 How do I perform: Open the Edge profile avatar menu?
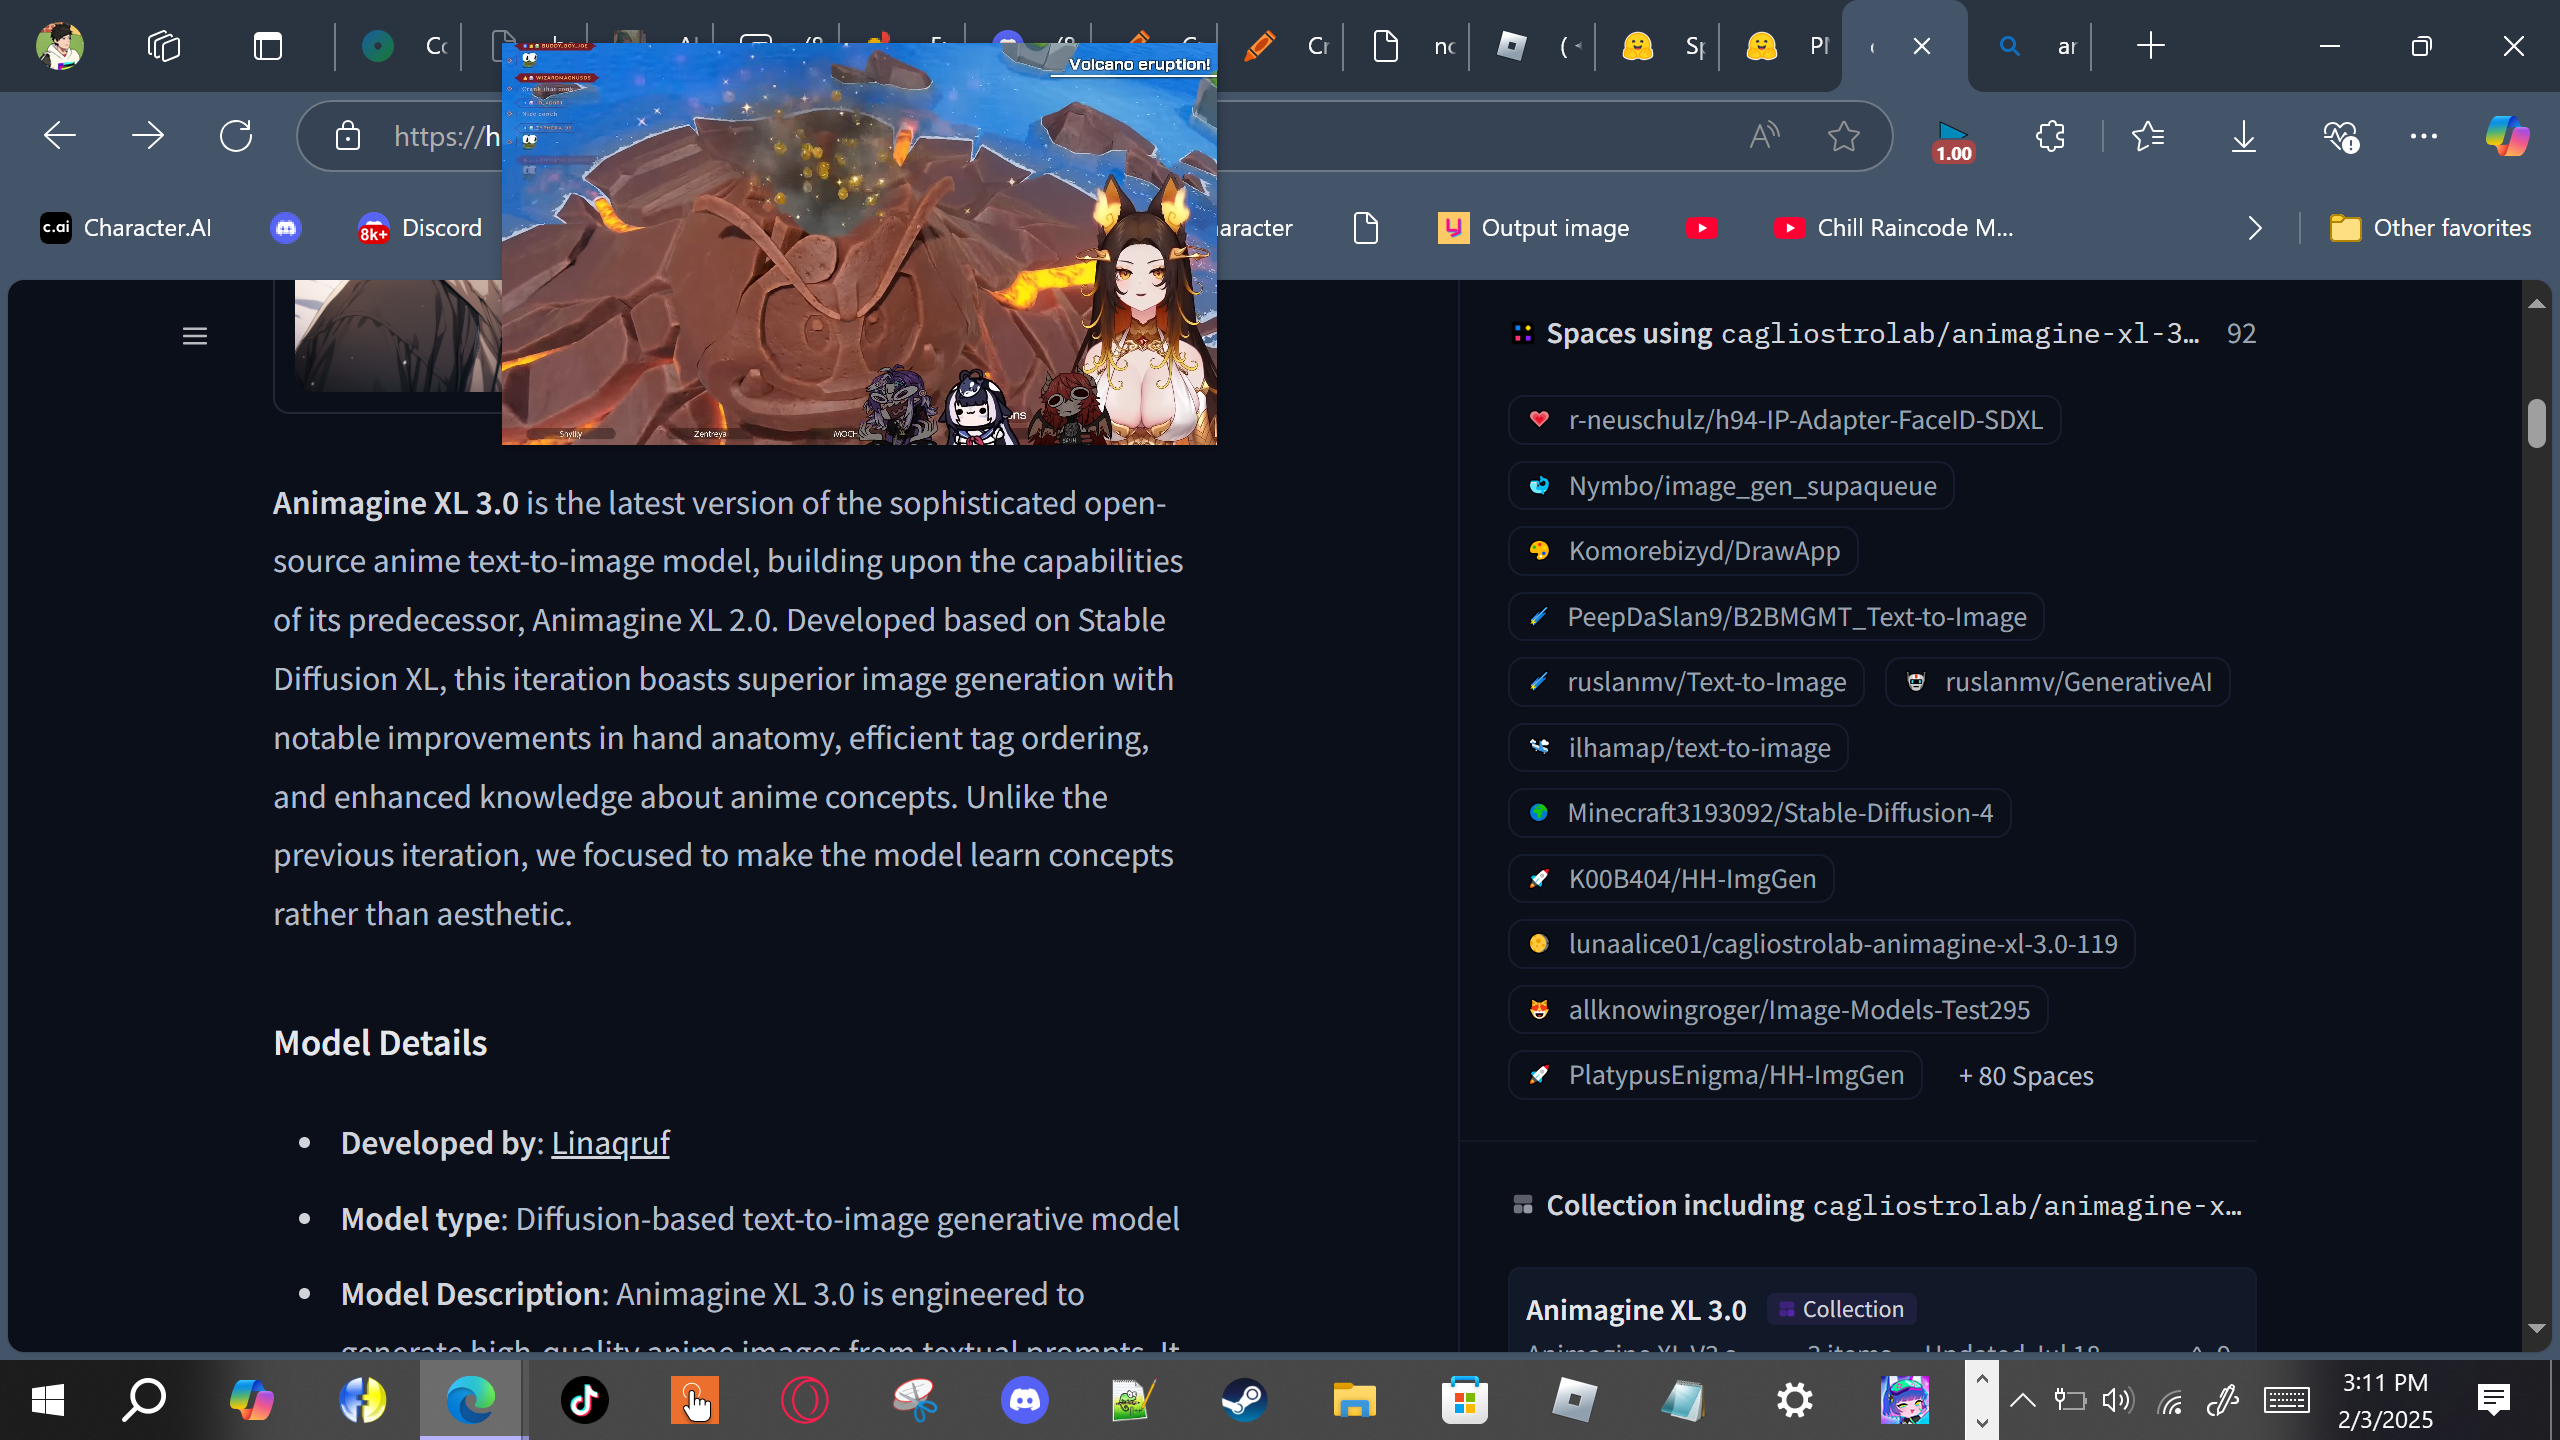[60, 46]
